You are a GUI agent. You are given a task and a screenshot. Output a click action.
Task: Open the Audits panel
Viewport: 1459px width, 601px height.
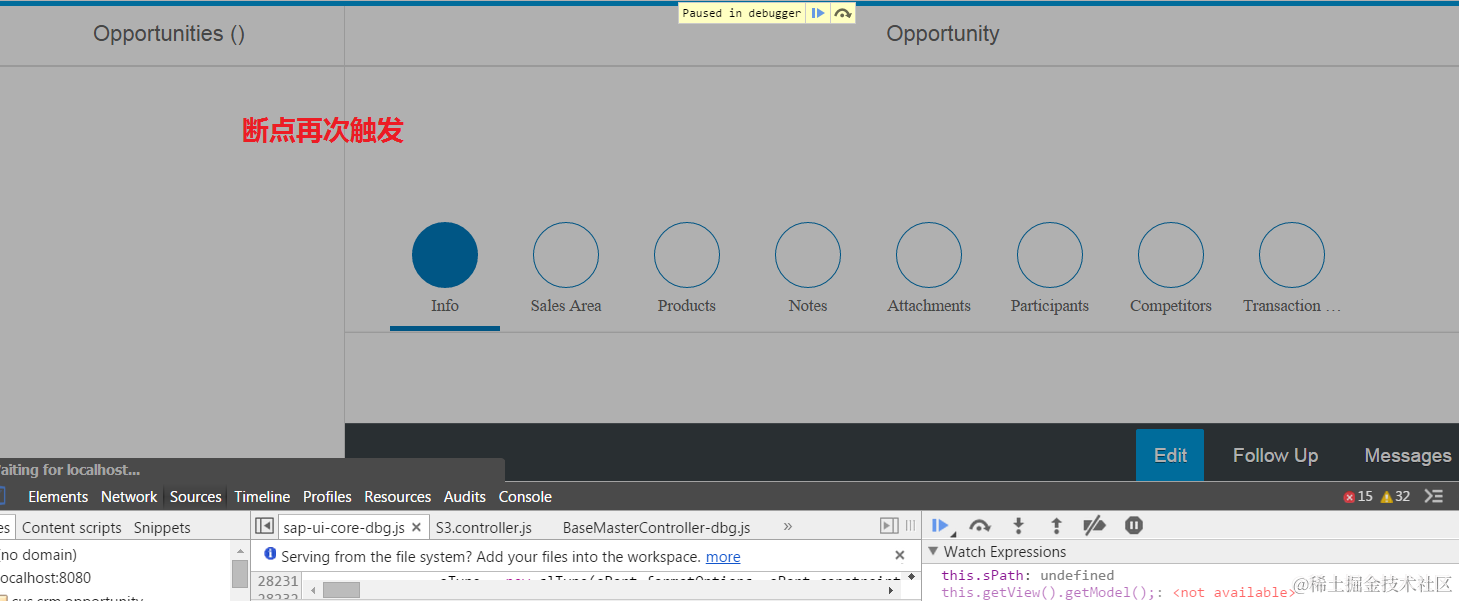[465, 497]
